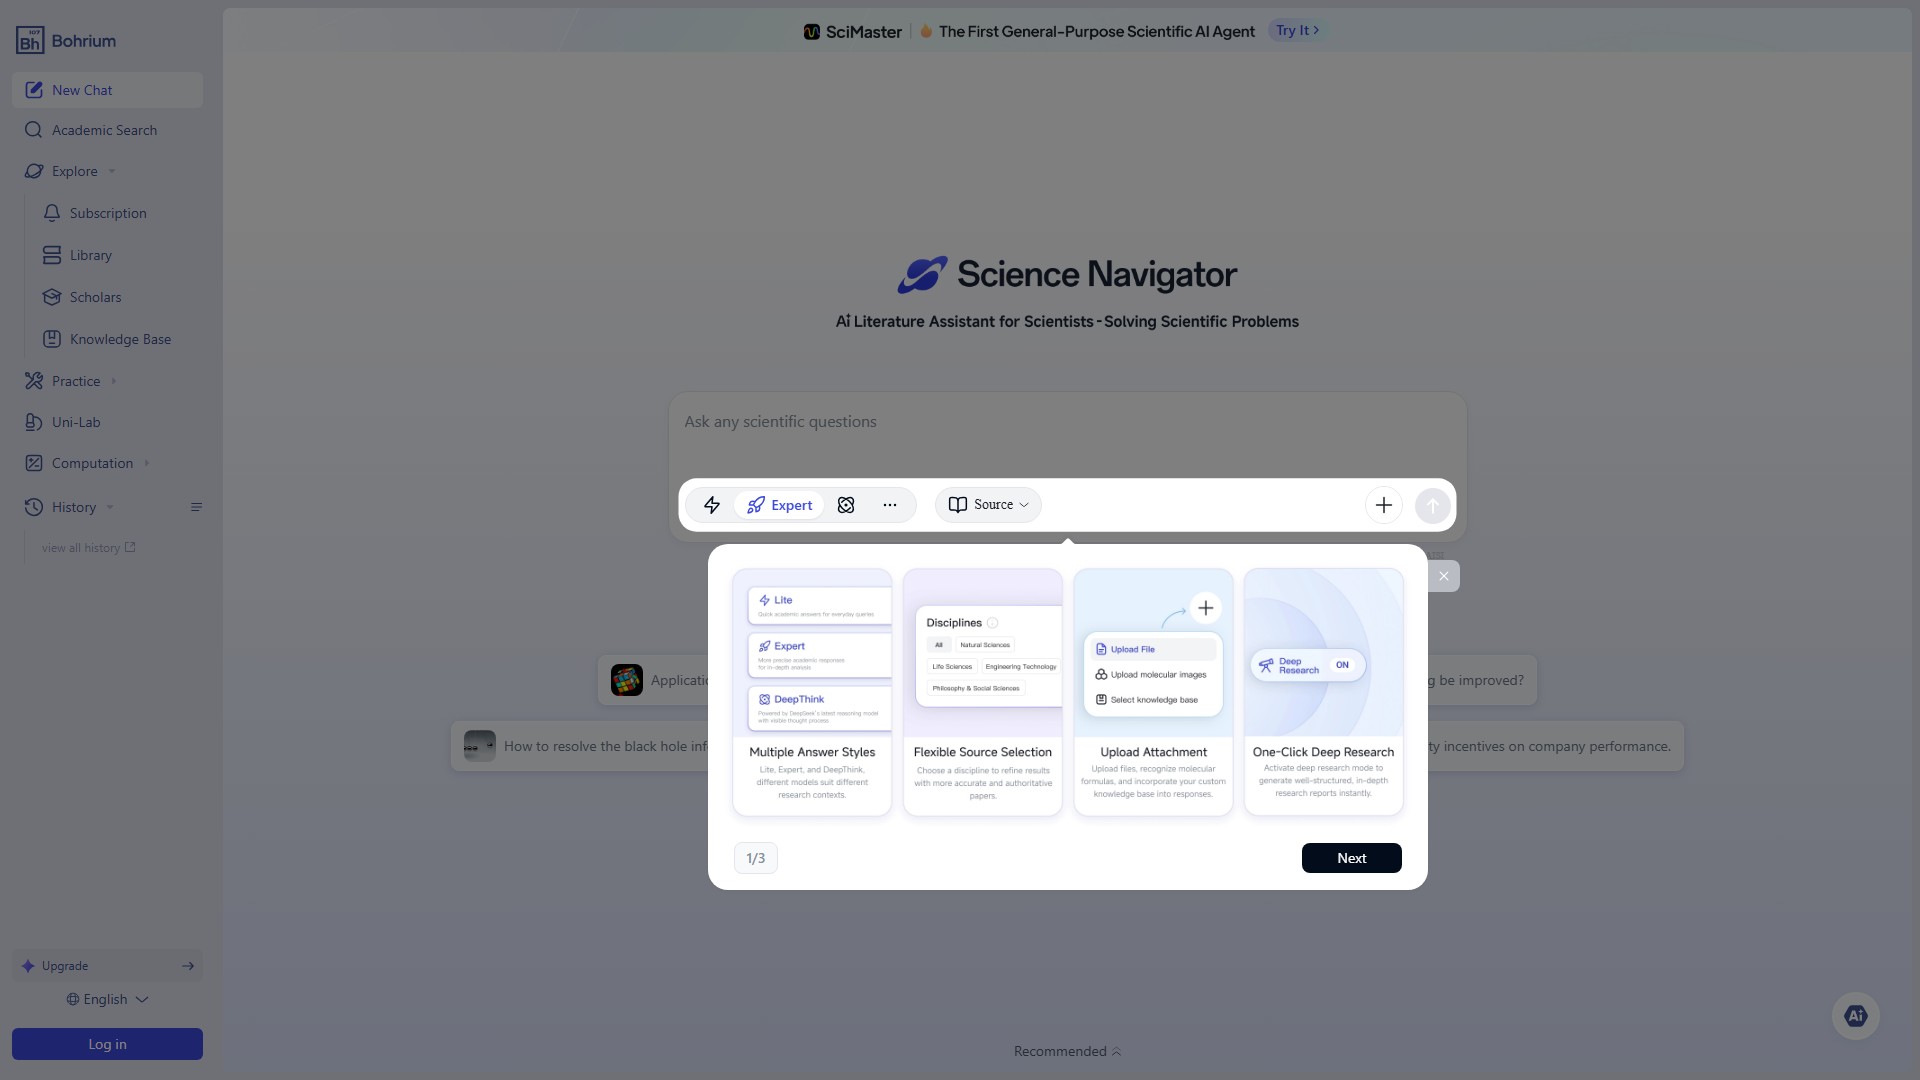
Task: Click the Flexible Source Selection card
Action: (983, 692)
